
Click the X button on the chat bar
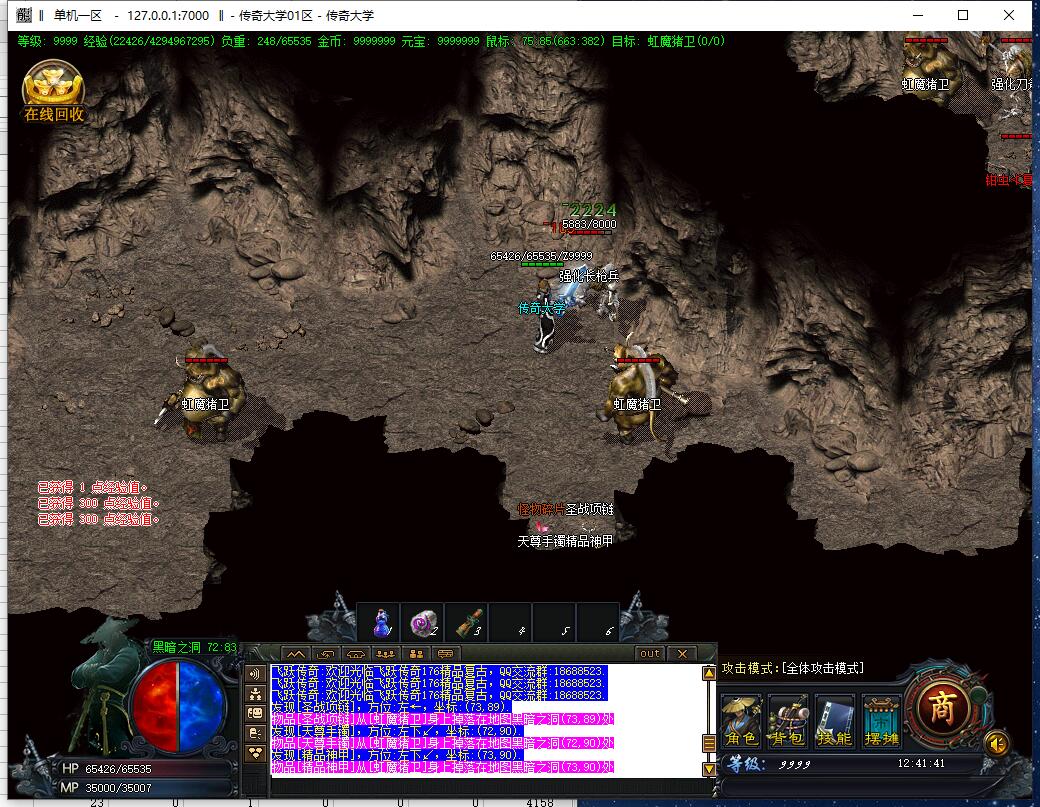point(682,654)
